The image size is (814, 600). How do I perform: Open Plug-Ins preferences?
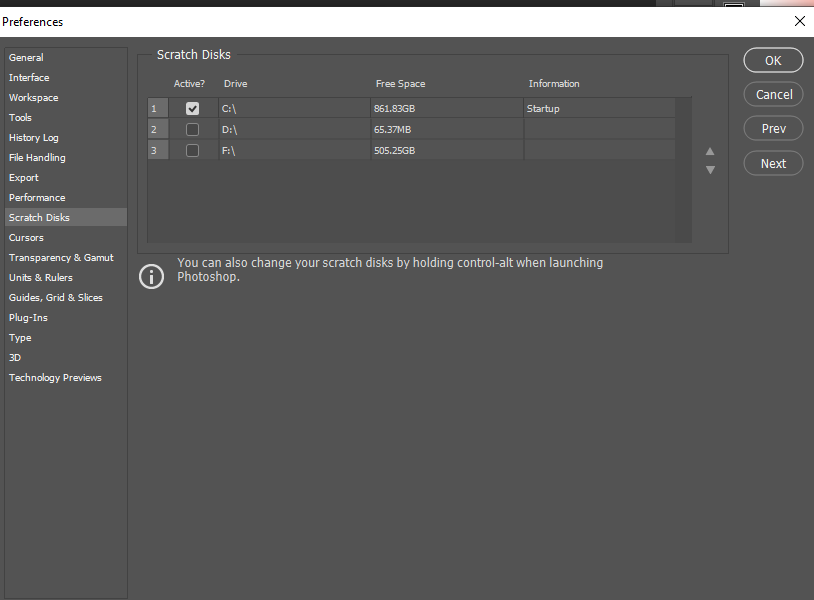point(65,317)
